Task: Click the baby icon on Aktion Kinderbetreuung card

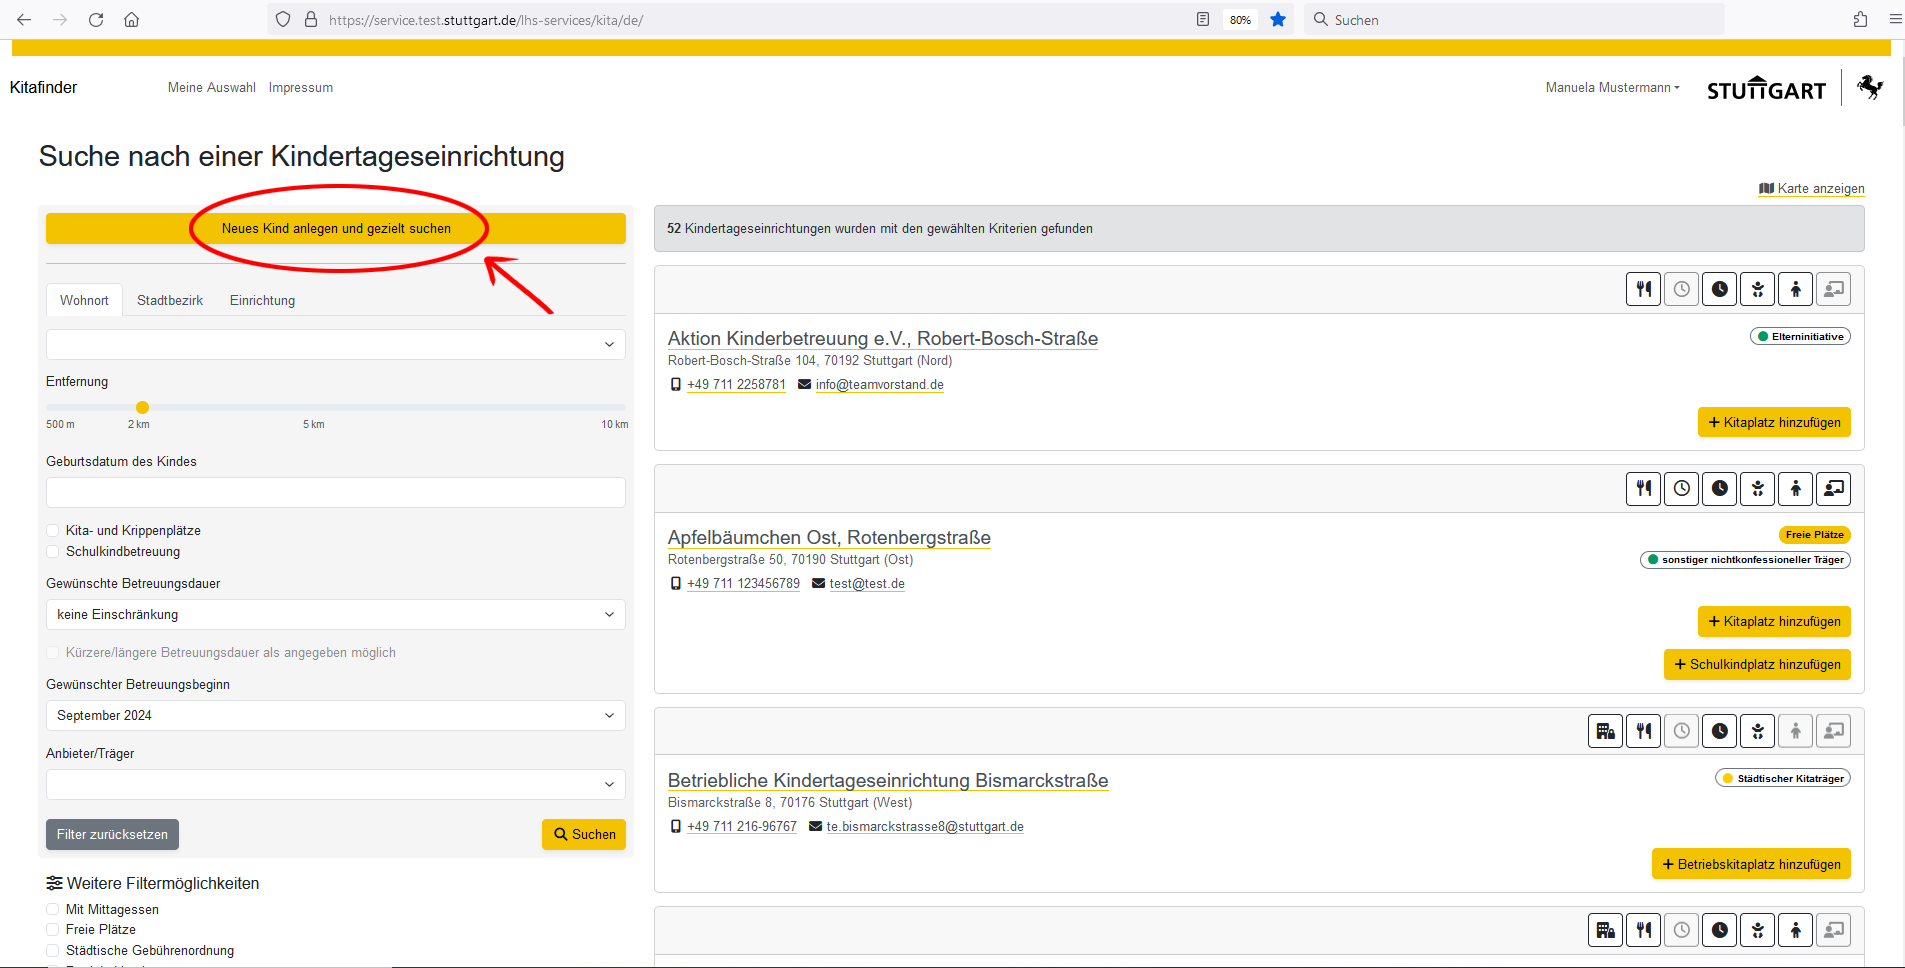Action: (1757, 290)
